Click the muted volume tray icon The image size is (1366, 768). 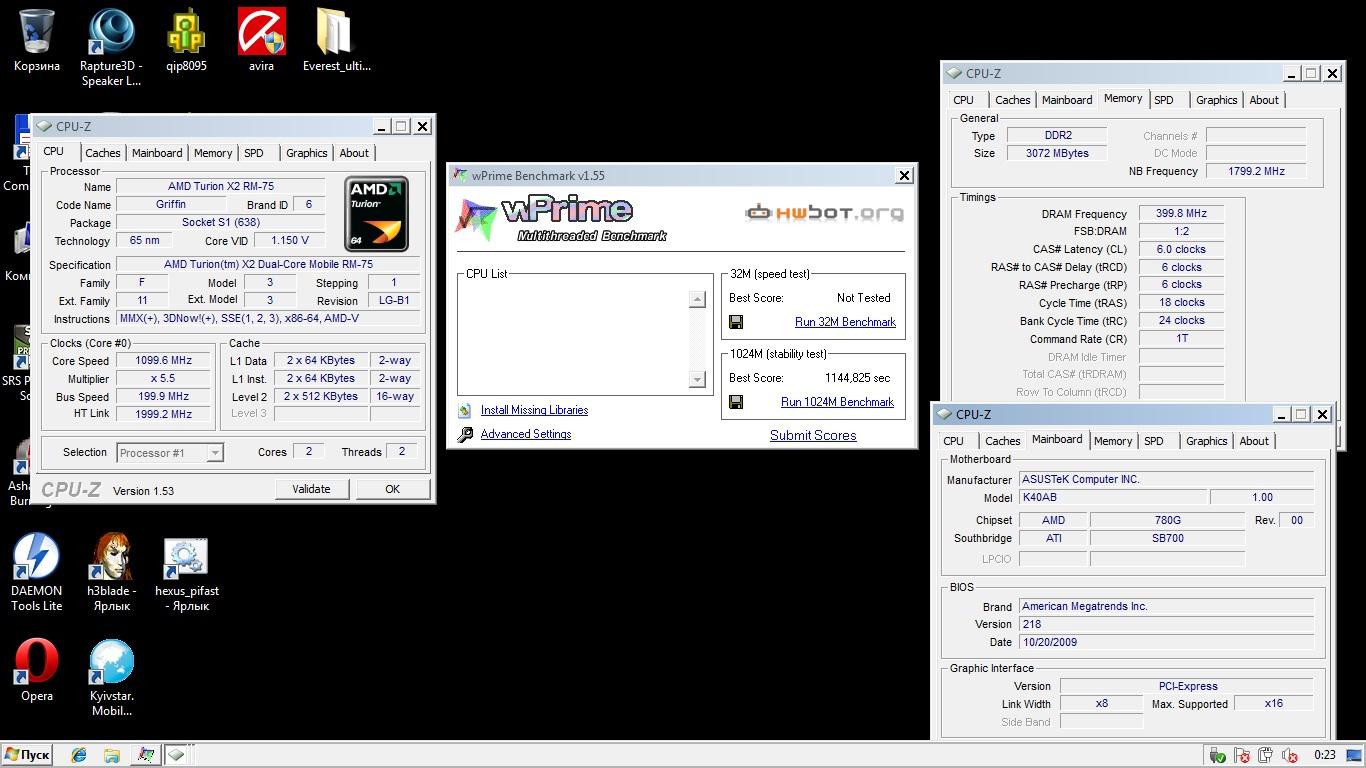pyautogui.click(x=1291, y=755)
